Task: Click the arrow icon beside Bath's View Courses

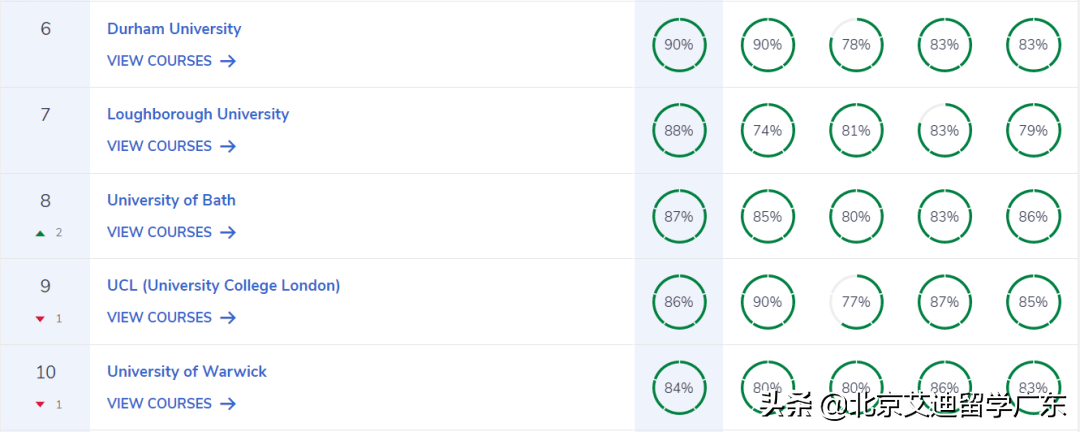Action: [228, 232]
